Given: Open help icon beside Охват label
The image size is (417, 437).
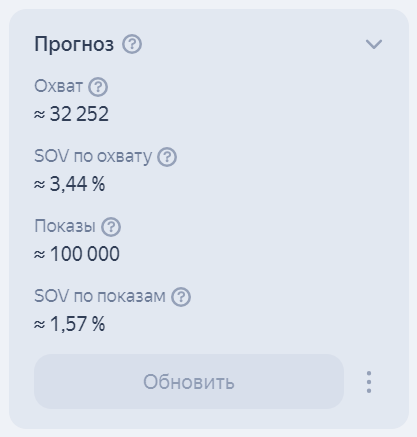Looking at the screenshot, I should (98, 87).
